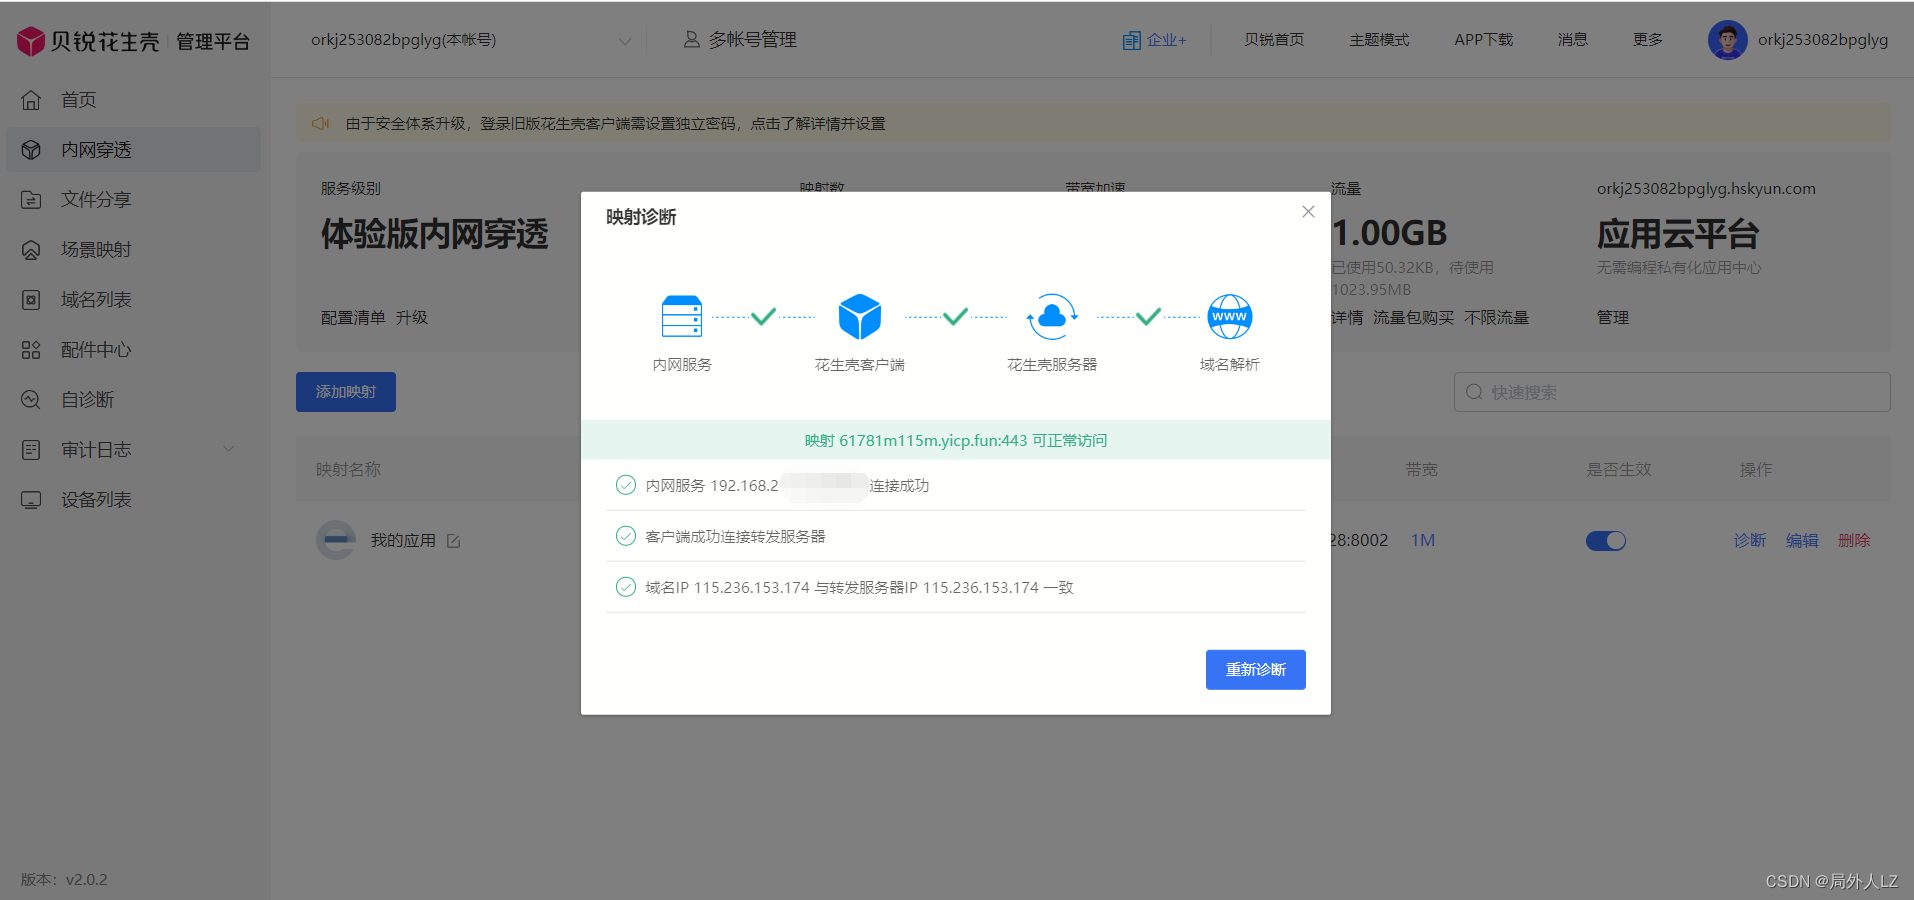Open 多帐号管理 link

click(752, 40)
